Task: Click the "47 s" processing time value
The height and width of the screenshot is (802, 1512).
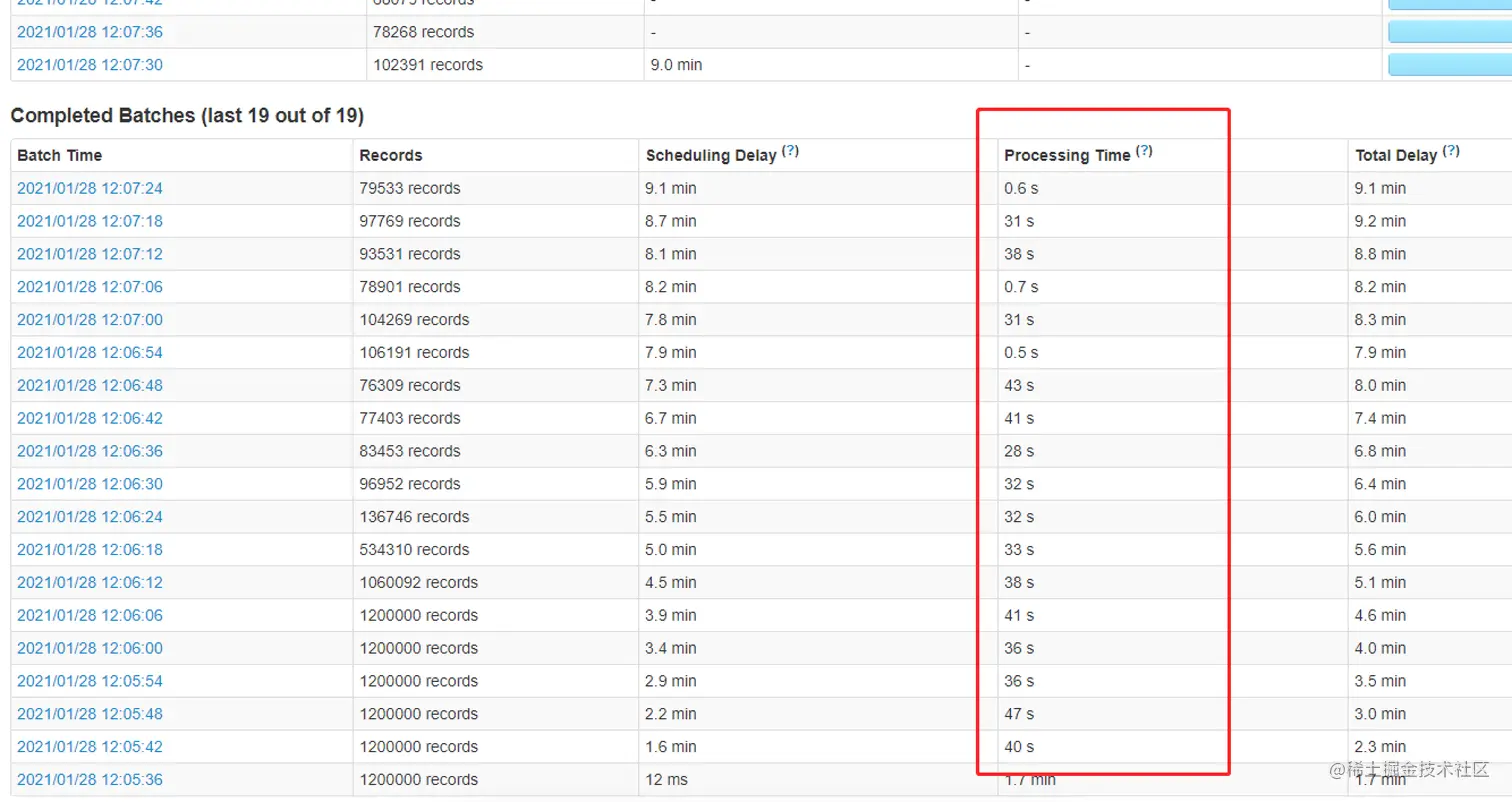Action: [x=1019, y=714]
